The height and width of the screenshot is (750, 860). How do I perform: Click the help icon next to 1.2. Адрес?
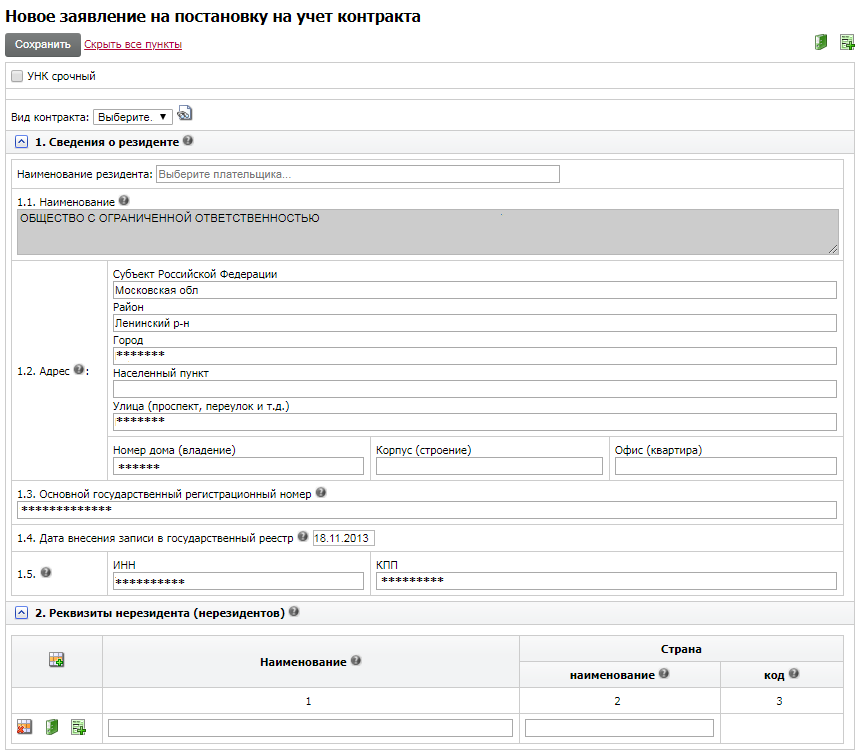79,370
